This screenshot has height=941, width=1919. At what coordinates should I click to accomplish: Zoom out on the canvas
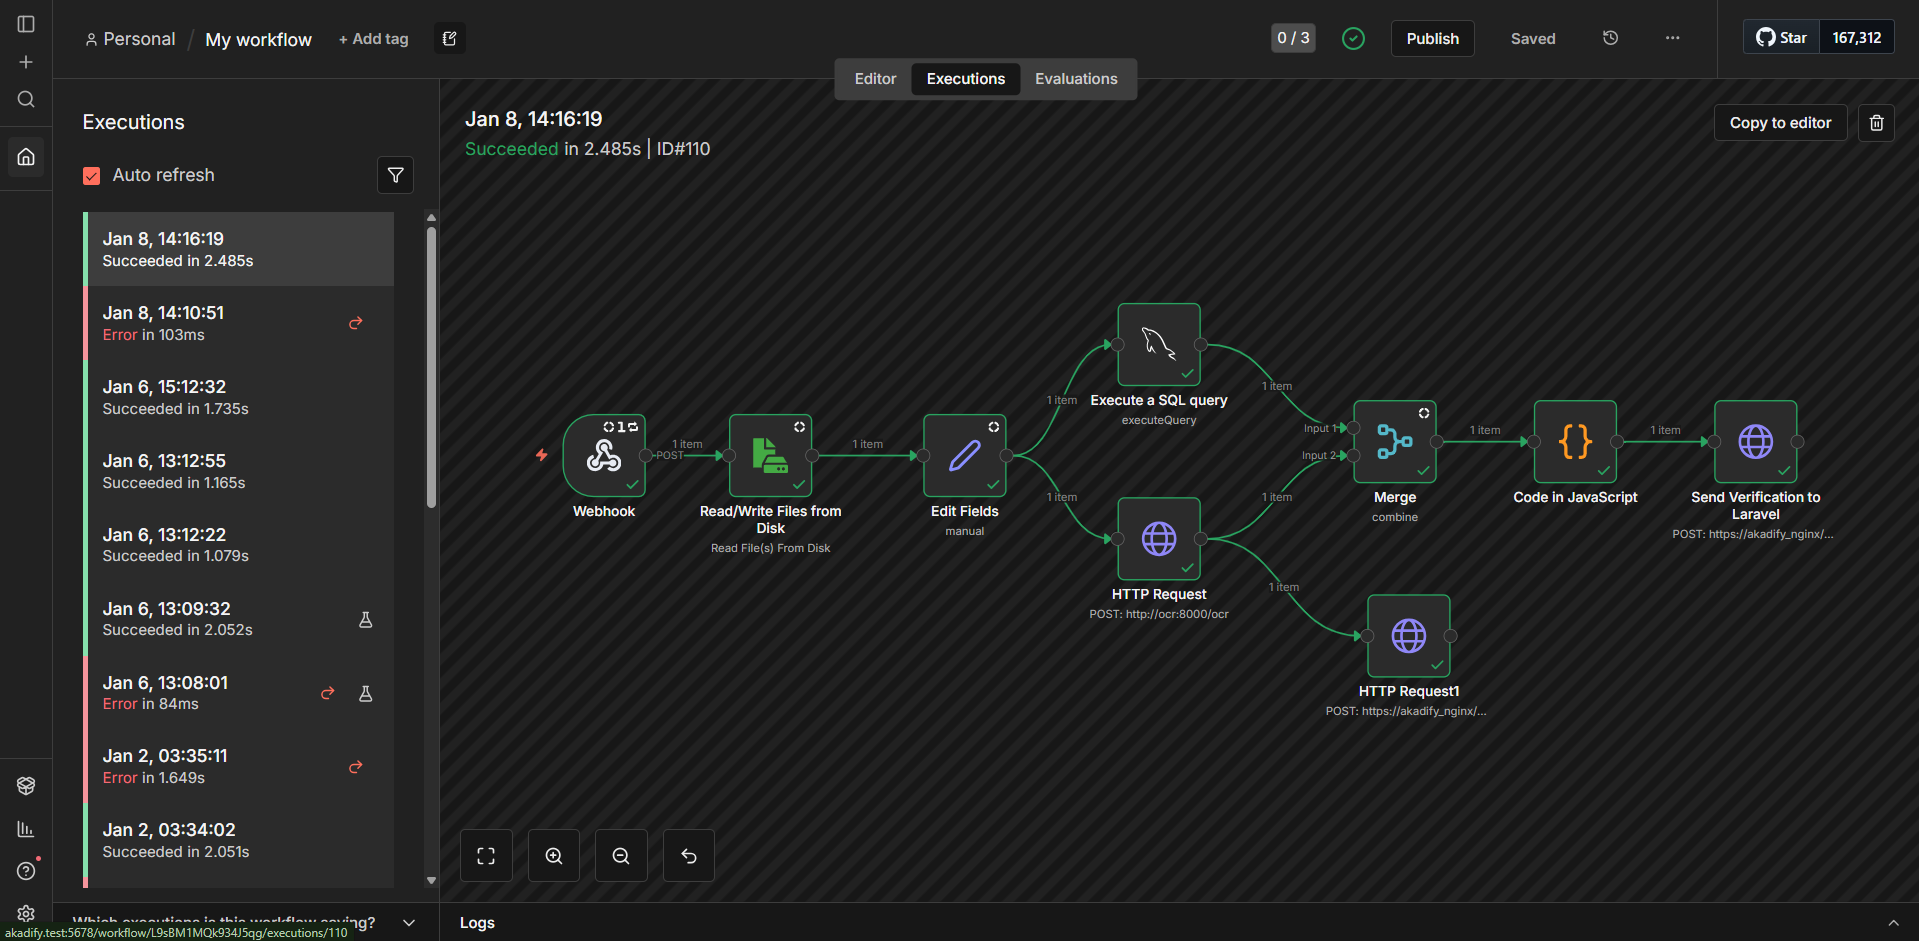[621, 855]
